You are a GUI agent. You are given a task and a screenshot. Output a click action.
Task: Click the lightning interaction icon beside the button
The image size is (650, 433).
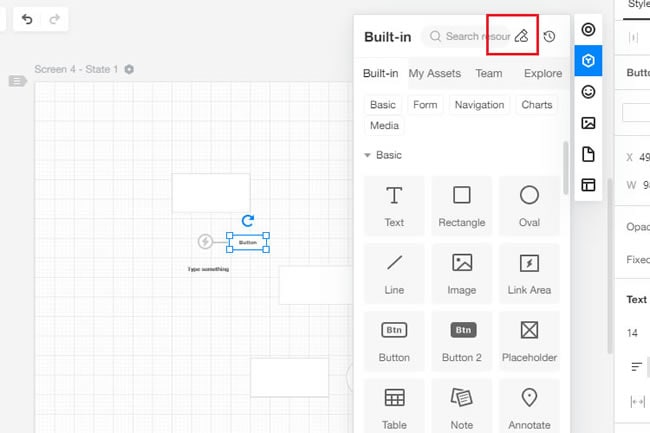point(205,242)
